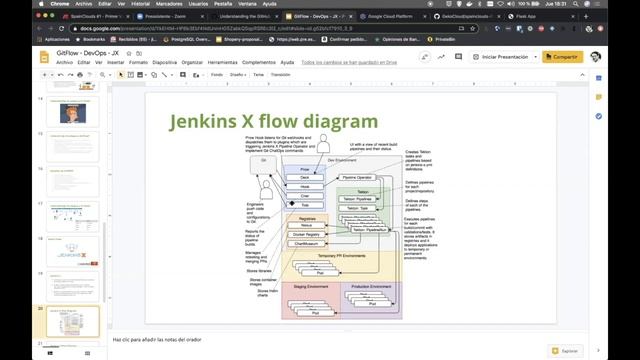Click the Fondo background button
The width and height of the screenshot is (640, 360).
tap(217, 75)
